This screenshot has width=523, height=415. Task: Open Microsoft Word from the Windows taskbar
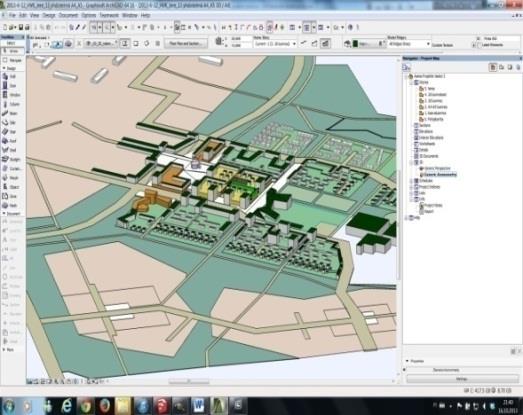click(199, 406)
